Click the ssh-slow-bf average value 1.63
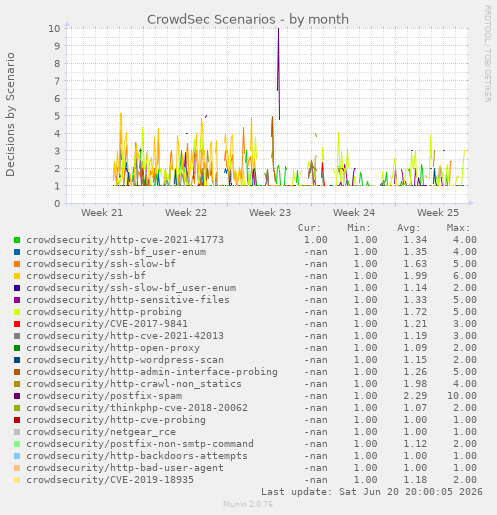This screenshot has width=497, height=515. tap(415, 264)
